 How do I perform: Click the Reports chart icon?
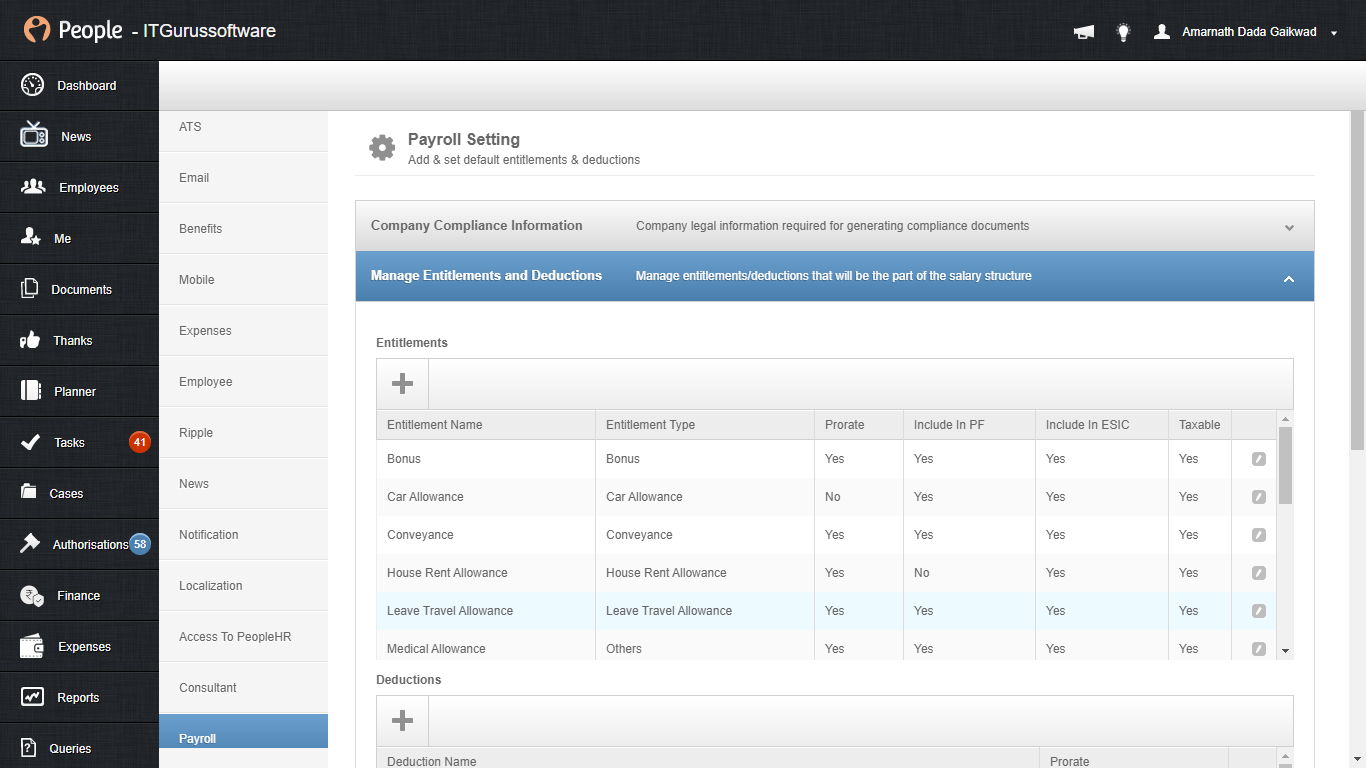(32, 697)
